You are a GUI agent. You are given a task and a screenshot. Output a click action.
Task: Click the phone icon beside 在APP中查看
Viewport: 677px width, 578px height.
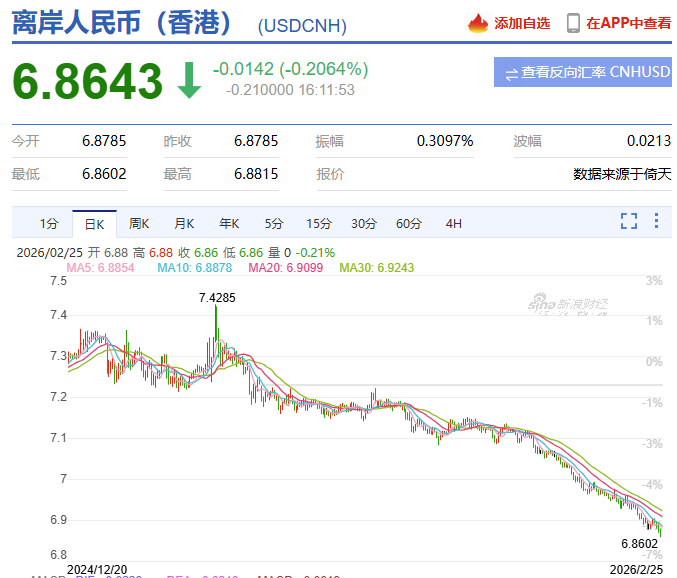pyautogui.click(x=573, y=23)
